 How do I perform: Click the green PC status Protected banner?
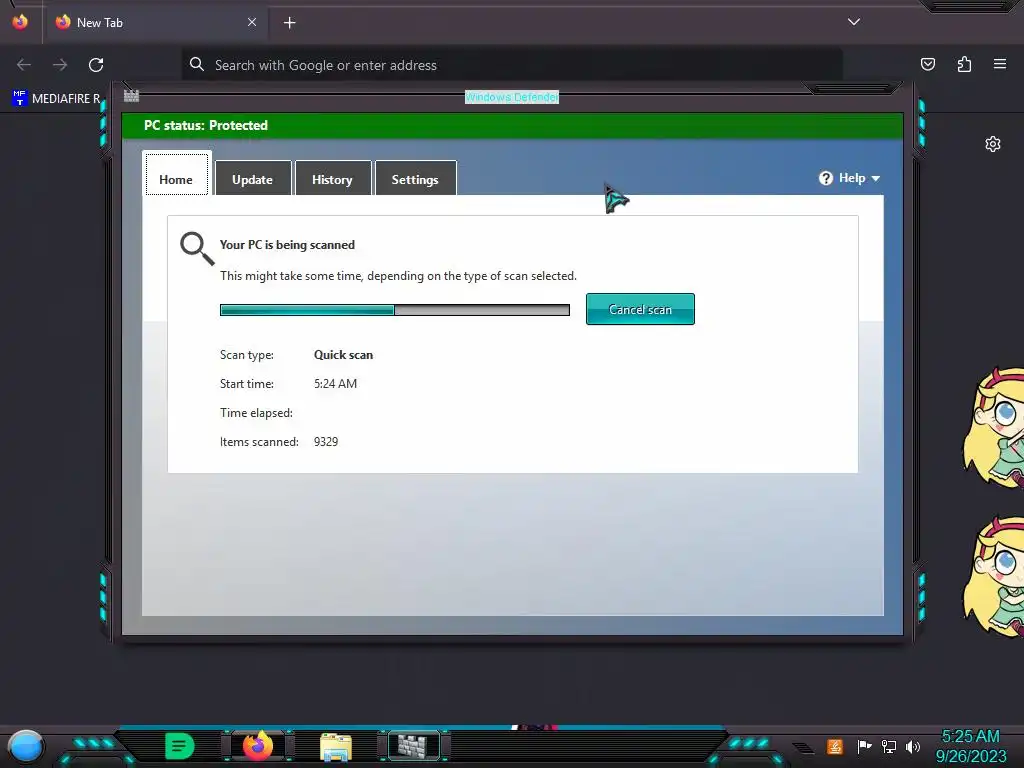point(513,125)
